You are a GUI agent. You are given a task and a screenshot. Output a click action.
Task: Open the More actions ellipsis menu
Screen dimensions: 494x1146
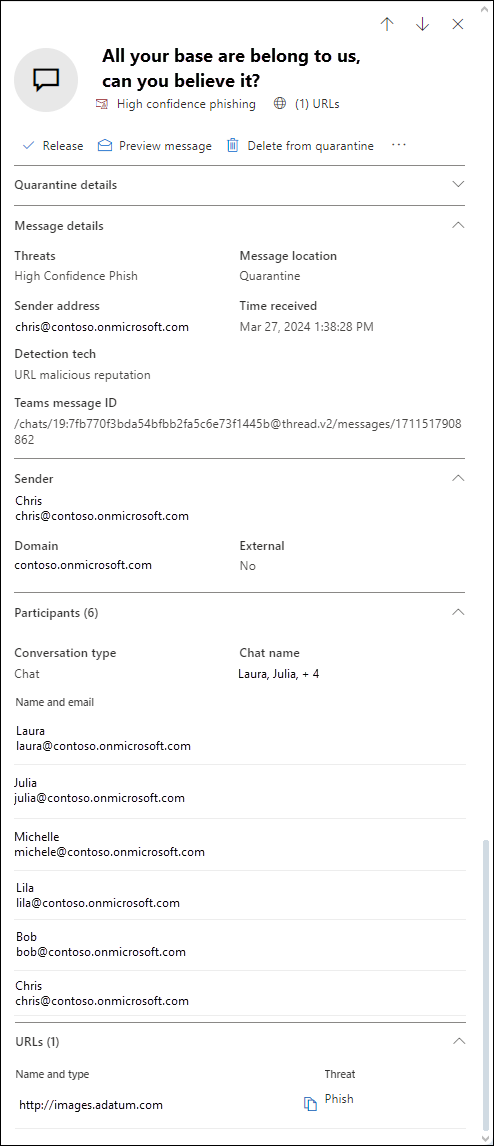pos(398,145)
